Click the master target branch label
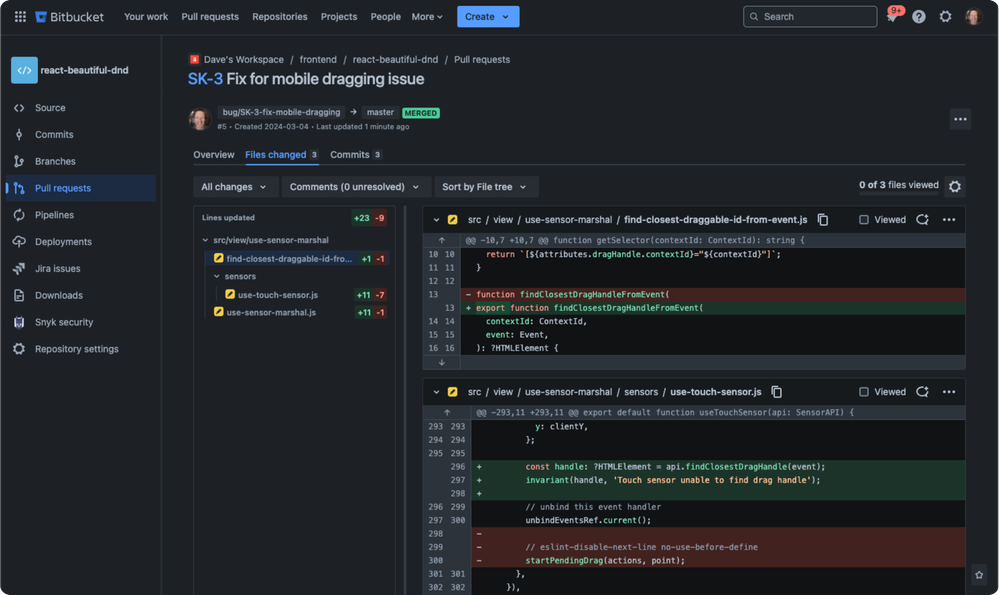This screenshot has height=595, width=999. pyautogui.click(x=380, y=112)
